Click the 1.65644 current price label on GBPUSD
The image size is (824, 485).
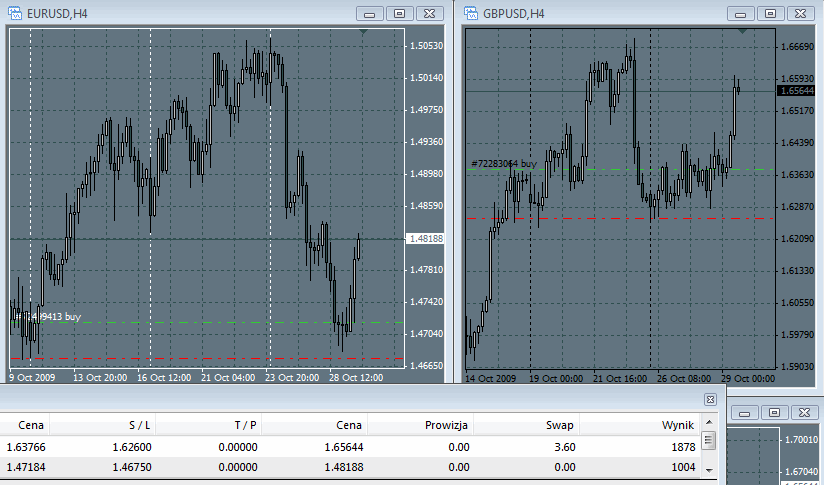click(796, 91)
